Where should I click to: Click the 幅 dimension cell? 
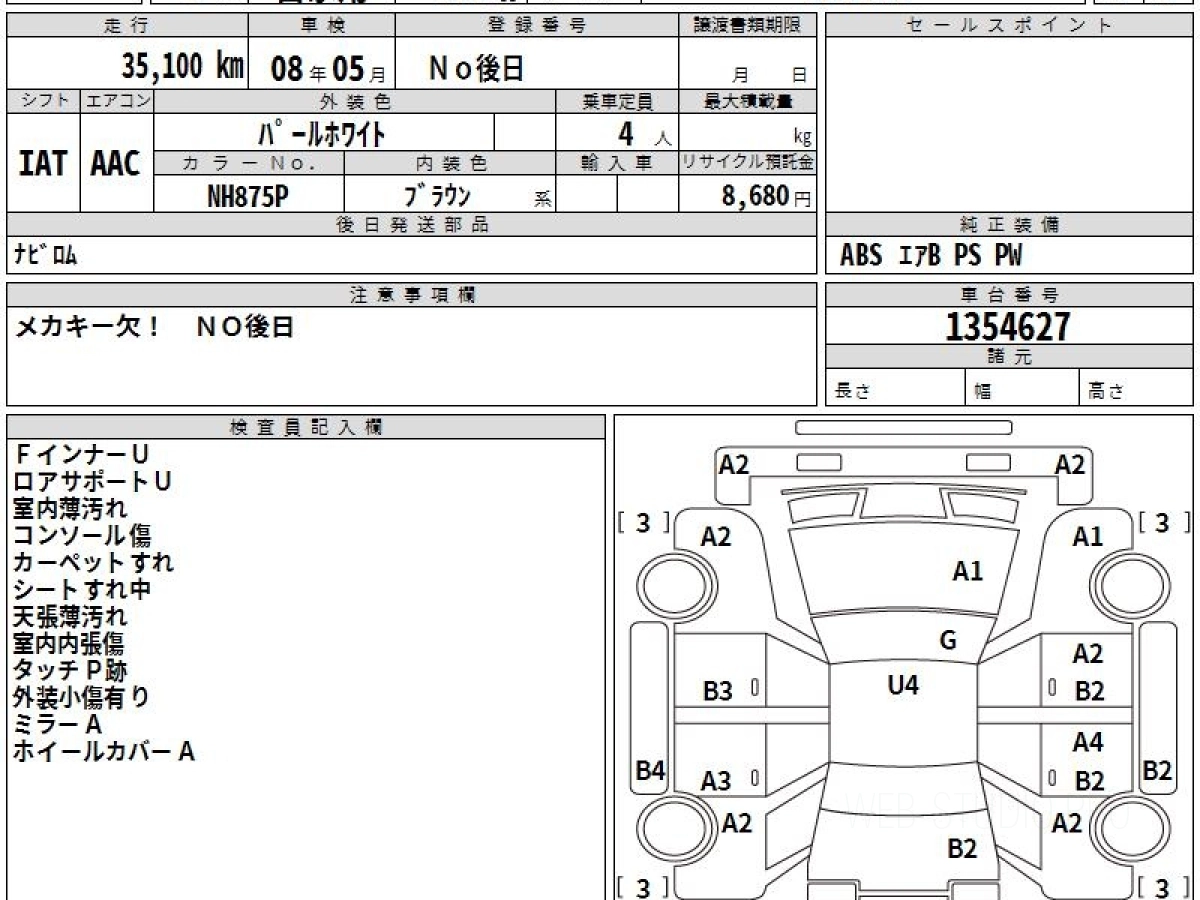[1022, 388]
